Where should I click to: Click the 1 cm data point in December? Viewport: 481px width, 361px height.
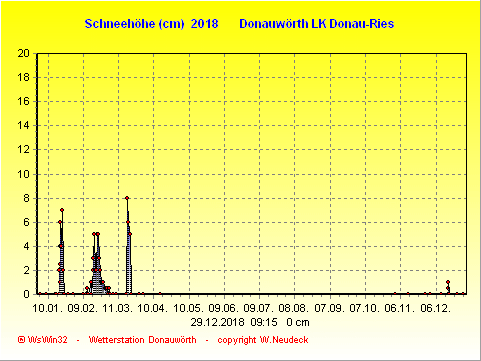click(x=448, y=282)
